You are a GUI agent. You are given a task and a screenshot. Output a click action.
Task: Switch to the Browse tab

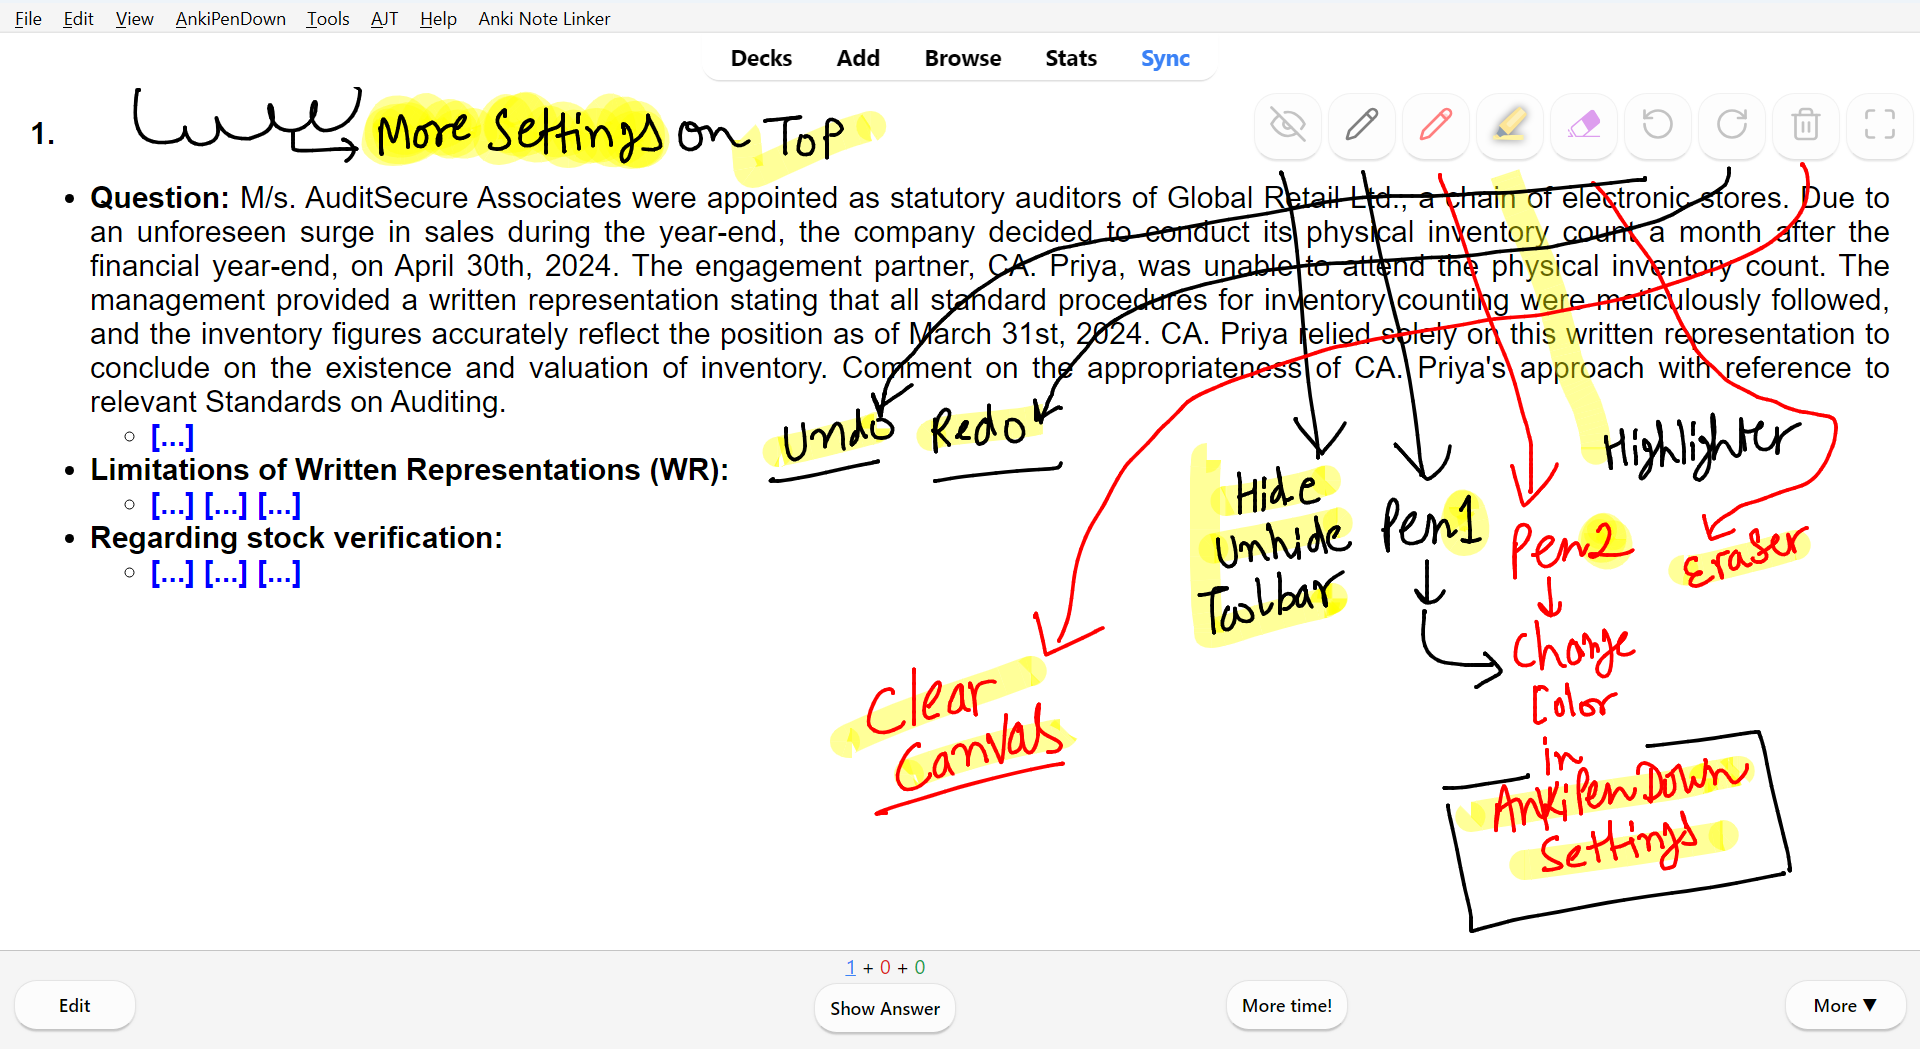962,58
